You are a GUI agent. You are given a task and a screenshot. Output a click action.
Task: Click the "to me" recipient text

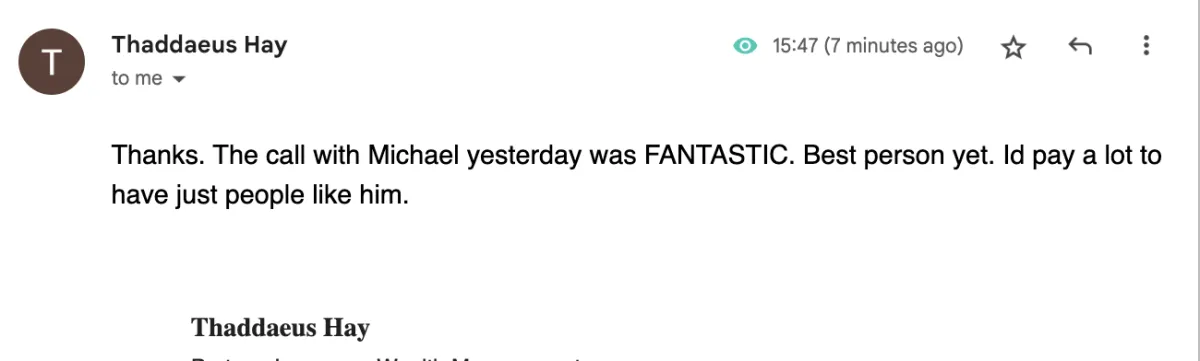pos(137,79)
